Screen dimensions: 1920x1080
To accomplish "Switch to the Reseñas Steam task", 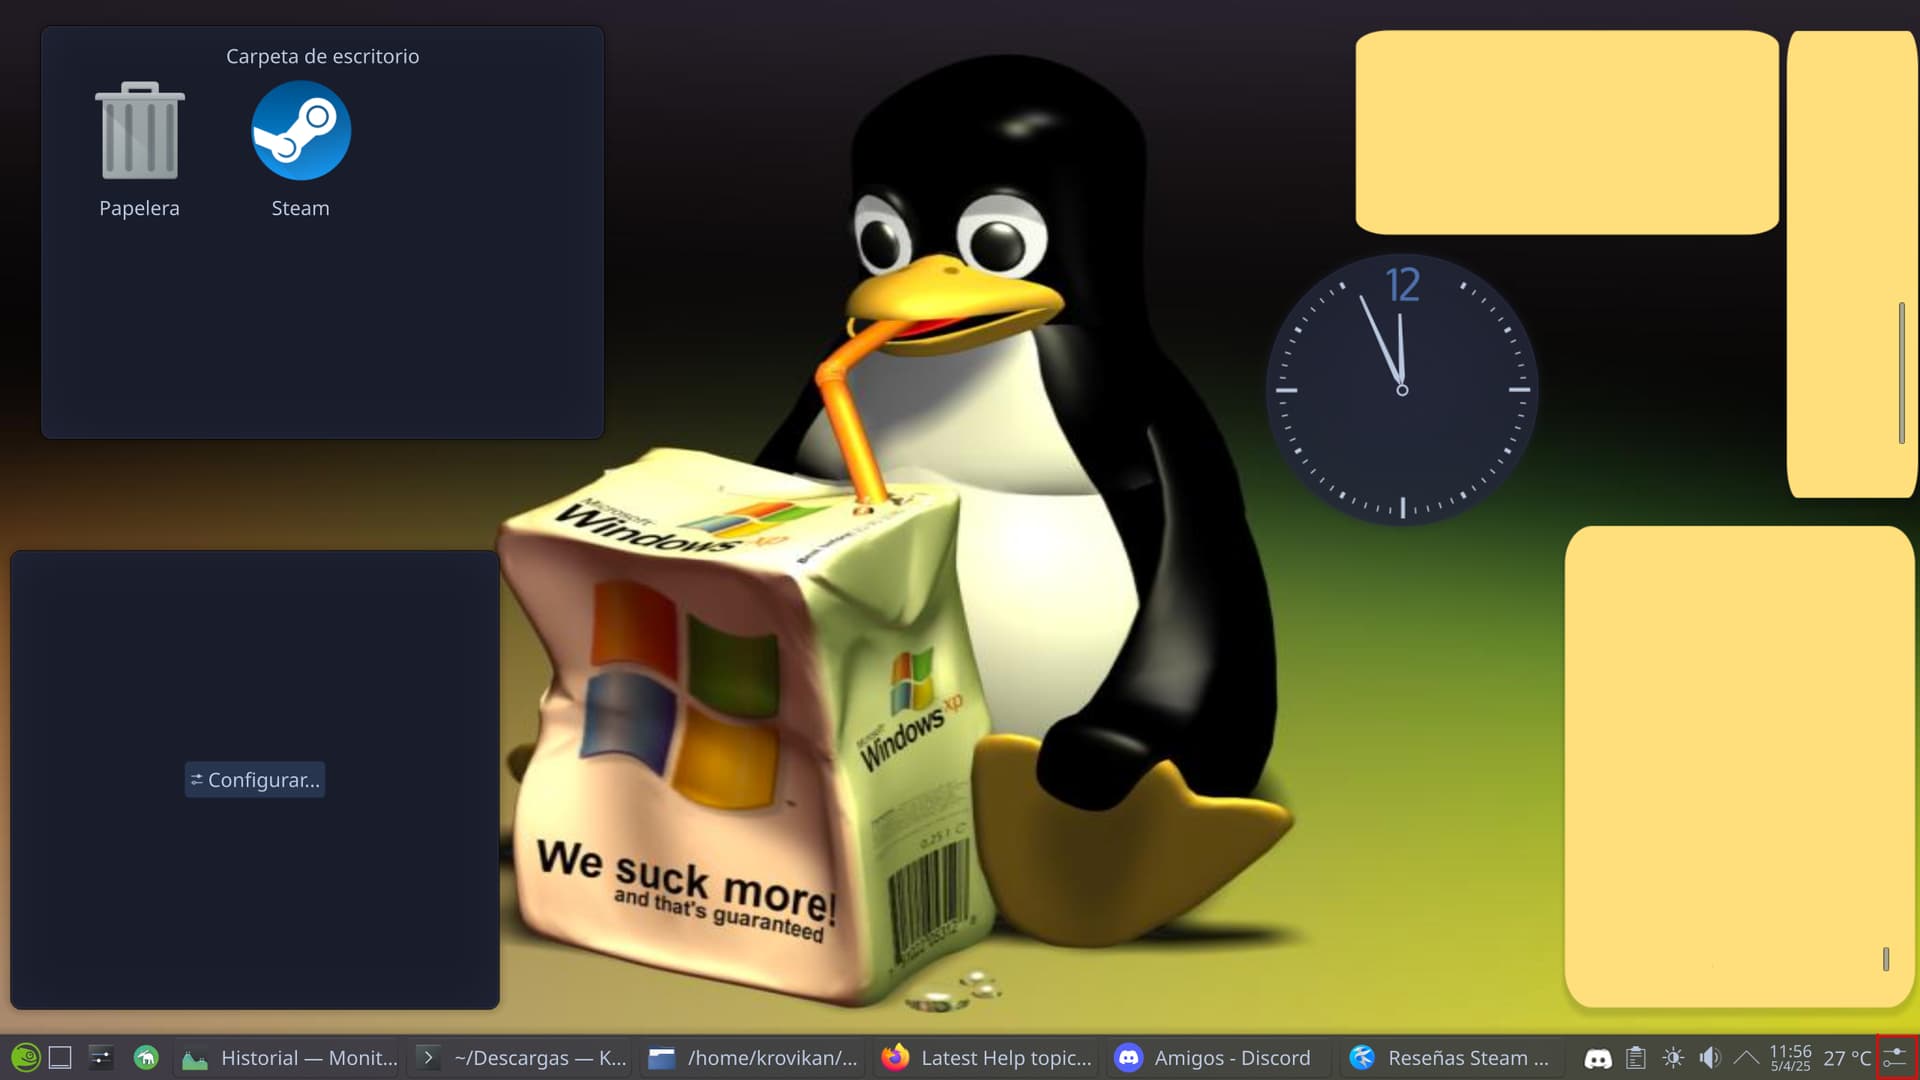I will (x=1452, y=1057).
